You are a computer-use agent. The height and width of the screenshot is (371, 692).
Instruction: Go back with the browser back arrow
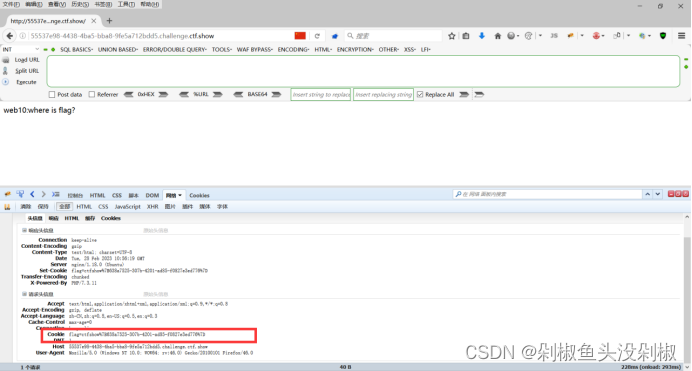click(10, 36)
